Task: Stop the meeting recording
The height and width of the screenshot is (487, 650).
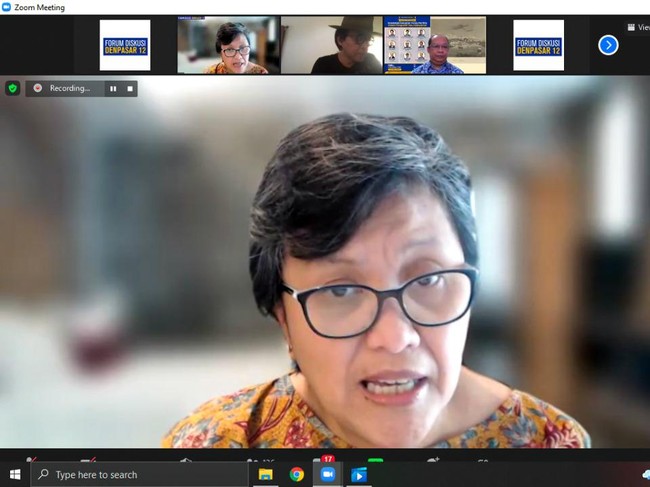Action: [x=129, y=88]
